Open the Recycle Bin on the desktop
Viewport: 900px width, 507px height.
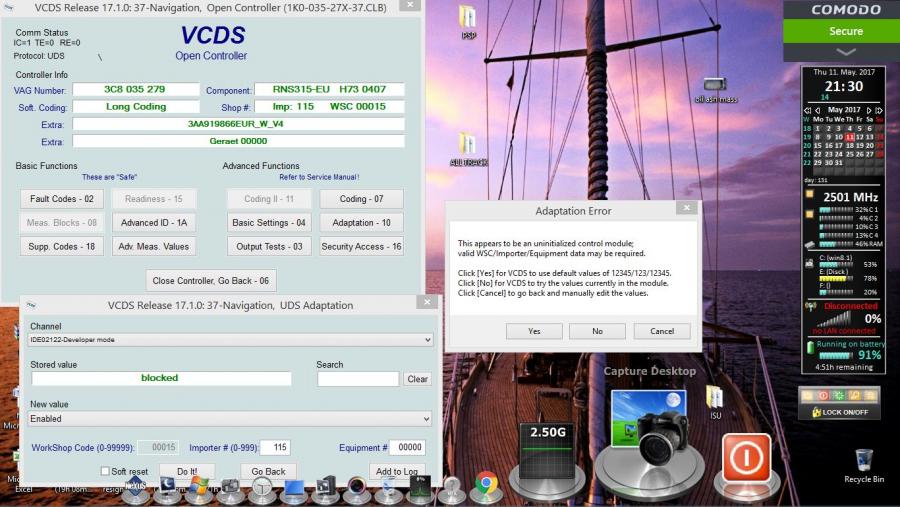pos(864,466)
